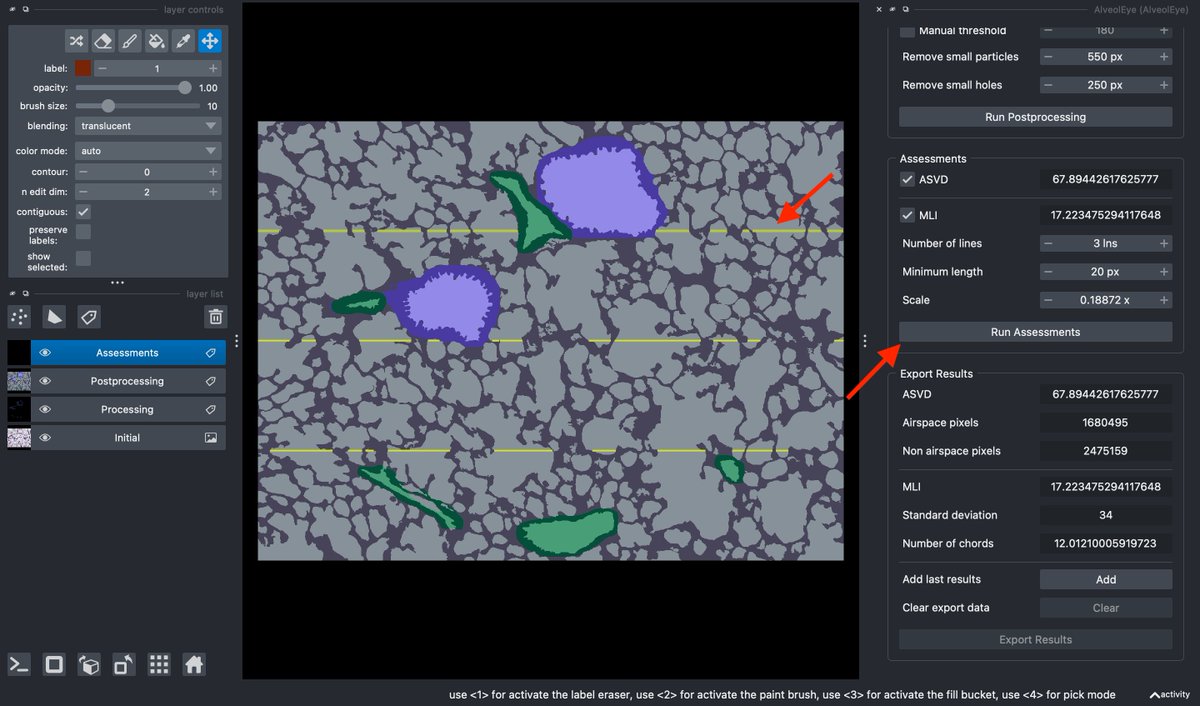This screenshot has height=706, width=1200.
Task: Select the pan/zoom move tool
Action: tap(209, 41)
